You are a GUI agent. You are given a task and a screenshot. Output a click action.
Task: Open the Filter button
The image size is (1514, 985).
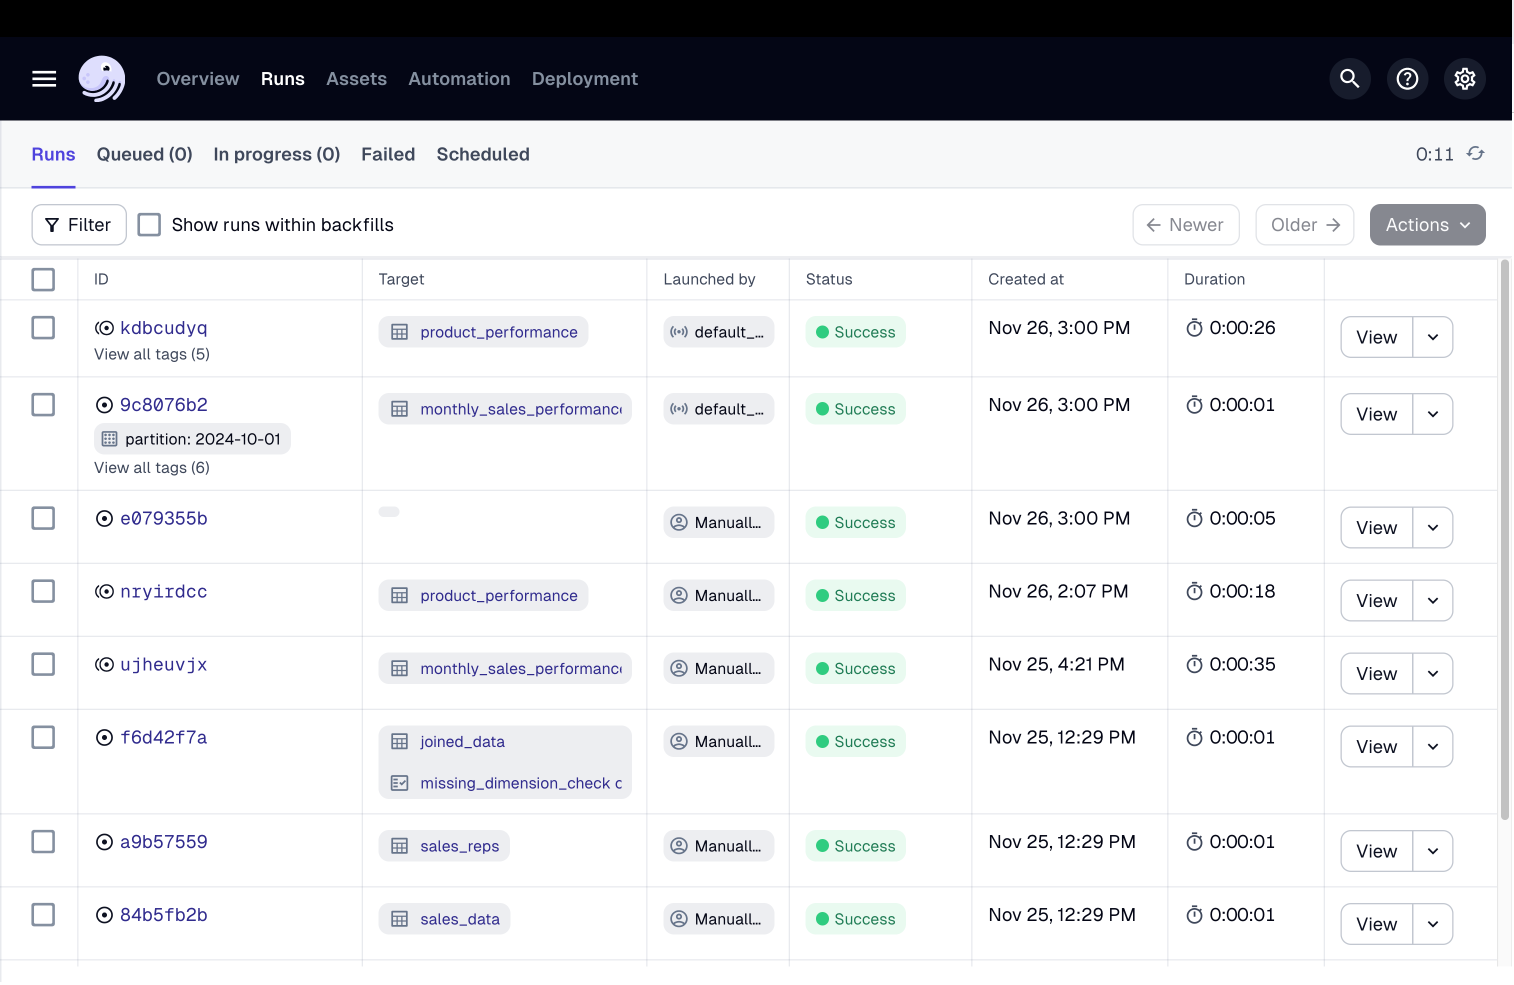click(79, 225)
